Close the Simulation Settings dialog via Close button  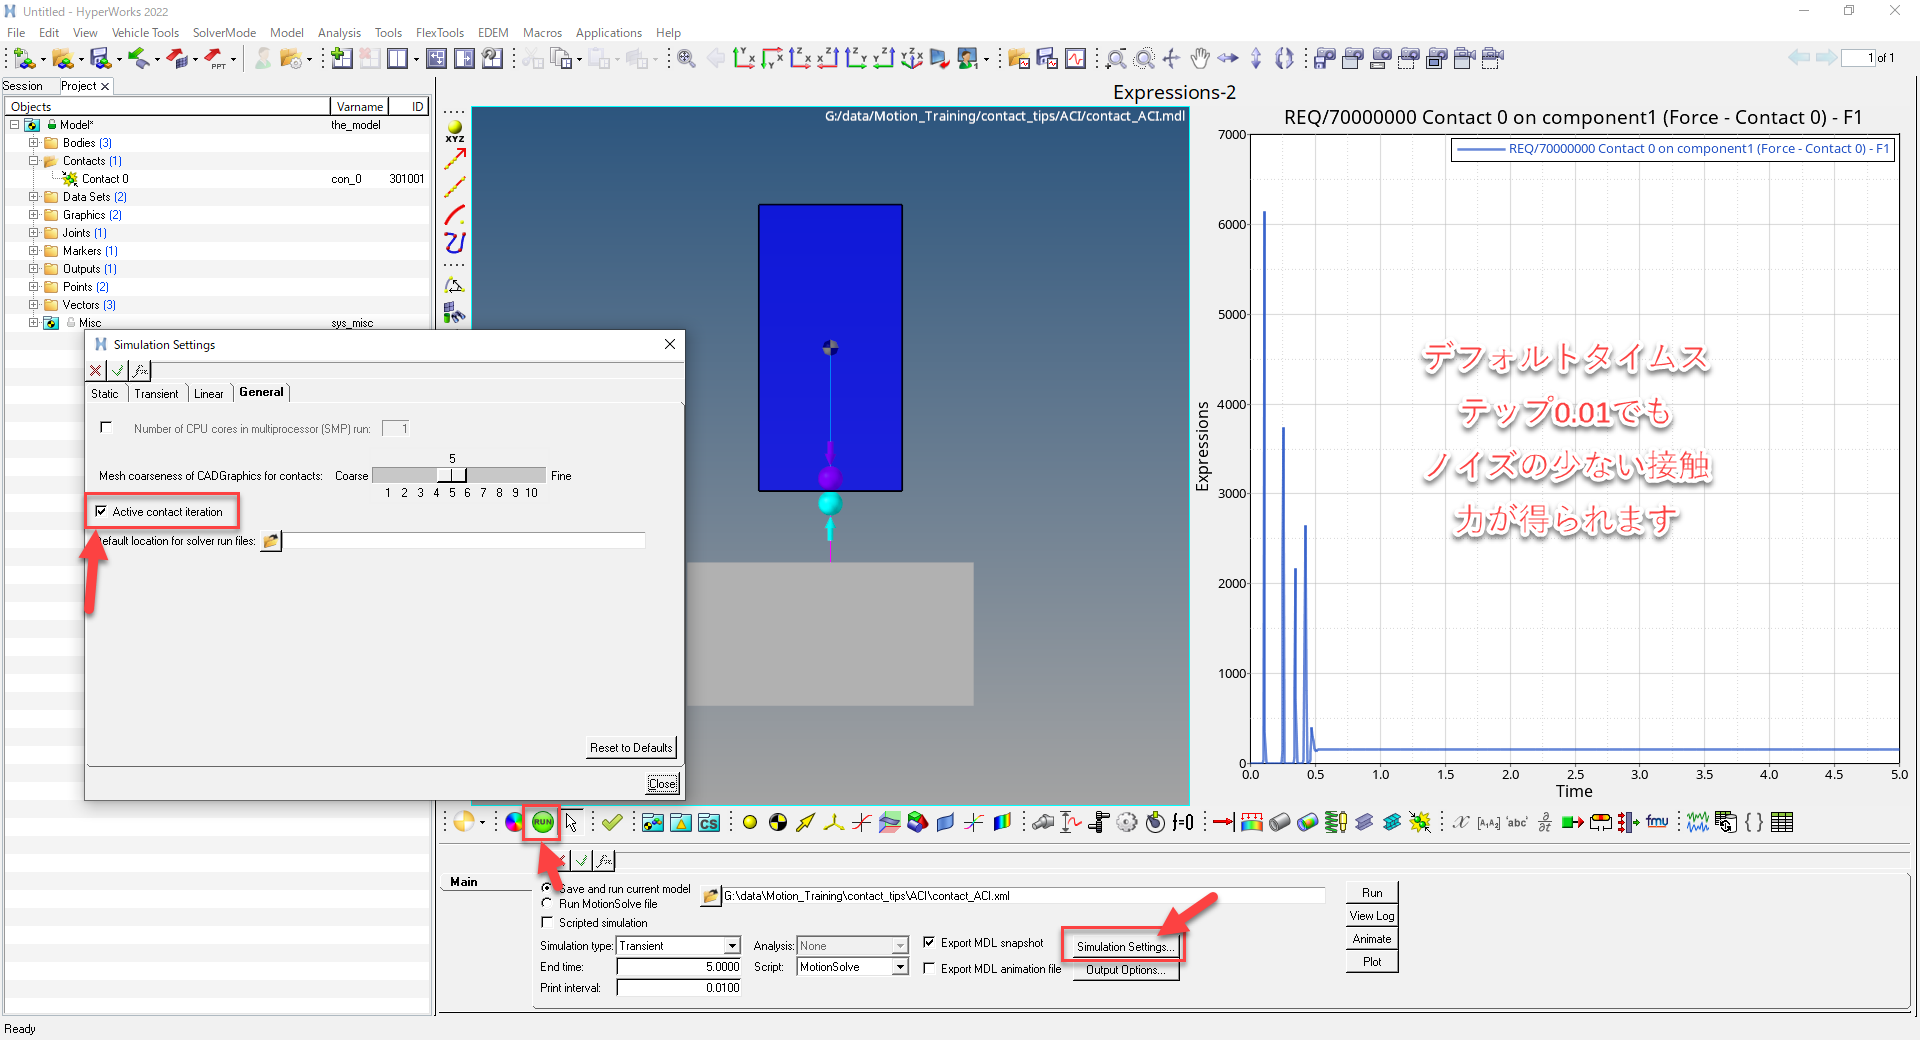tap(662, 784)
